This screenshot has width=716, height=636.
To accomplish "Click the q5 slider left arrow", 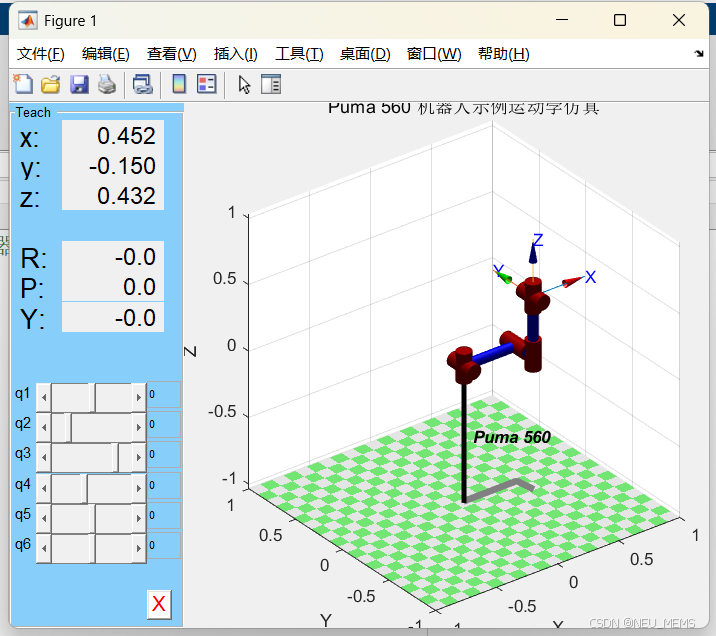I will (x=44, y=518).
